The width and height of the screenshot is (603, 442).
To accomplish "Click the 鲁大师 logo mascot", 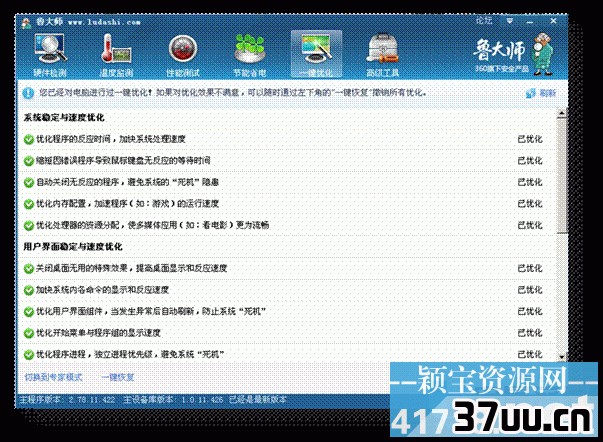I will [542, 53].
